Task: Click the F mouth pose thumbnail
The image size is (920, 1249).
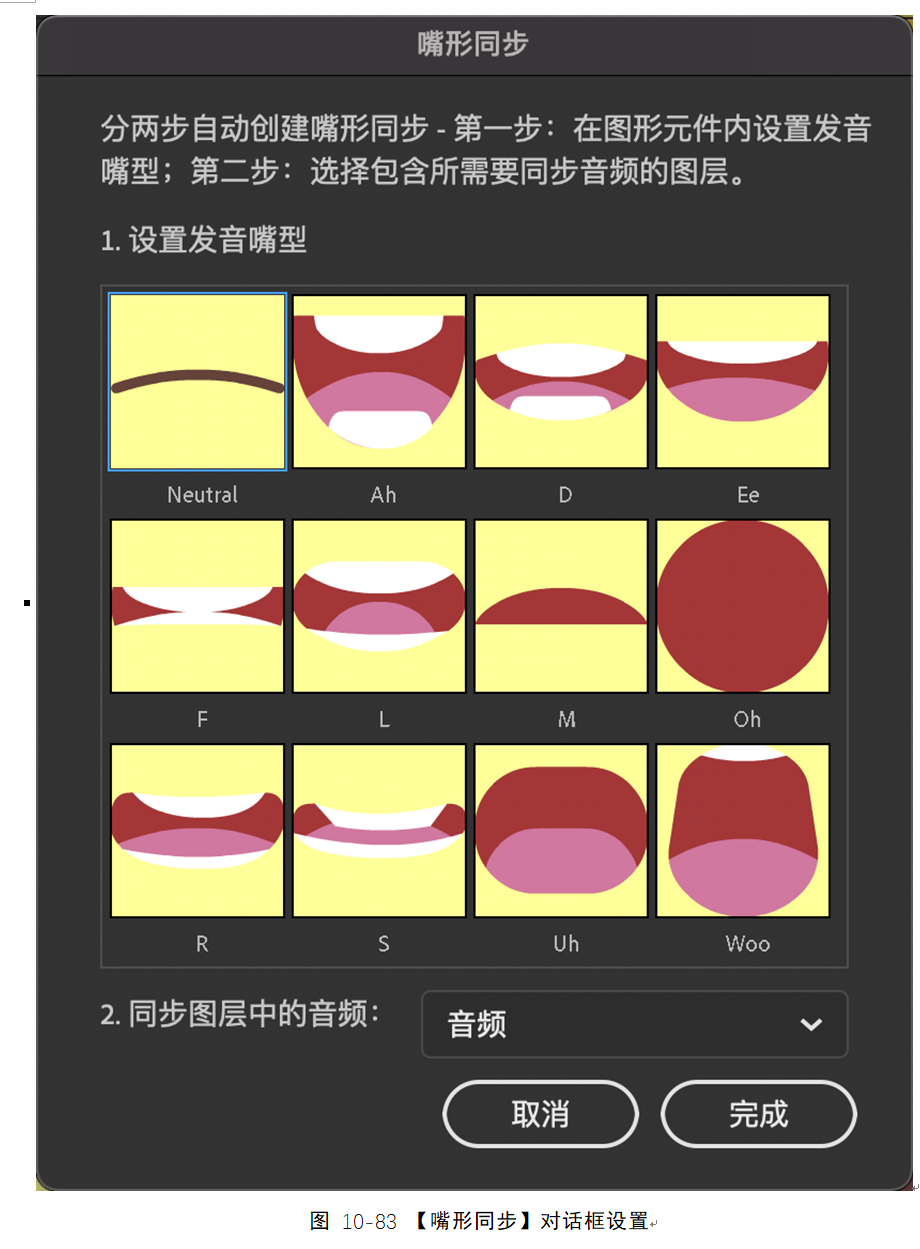Action: coord(197,606)
